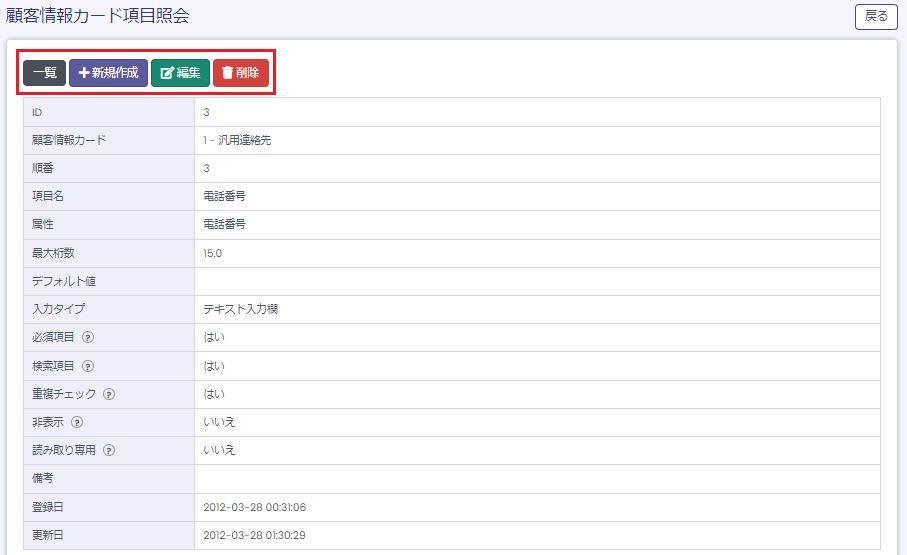Screen dimensions: 907x555
Task: Click the 顧客情報カード項目照会 page title
Action: (x=97, y=16)
